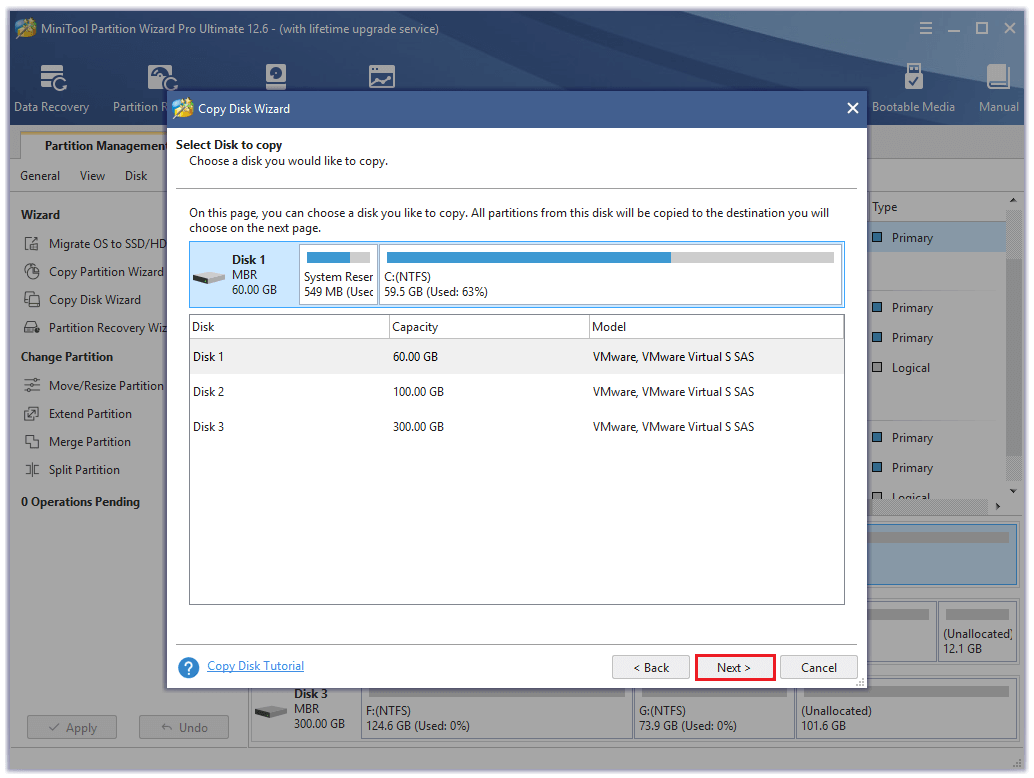1034x778 pixels.
Task: Click the 300.00 GB capacity cell
Action: click(418, 427)
